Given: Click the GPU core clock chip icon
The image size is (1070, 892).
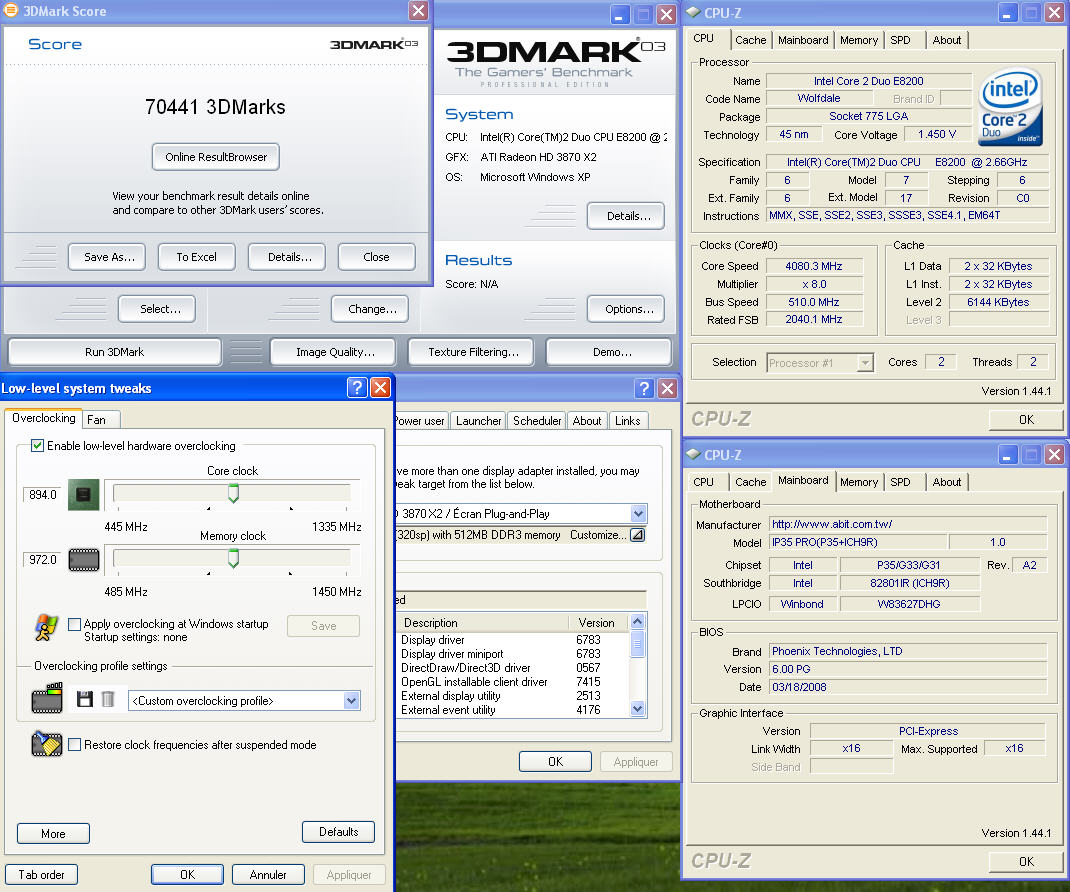Looking at the screenshot, I should click(84, 495).
